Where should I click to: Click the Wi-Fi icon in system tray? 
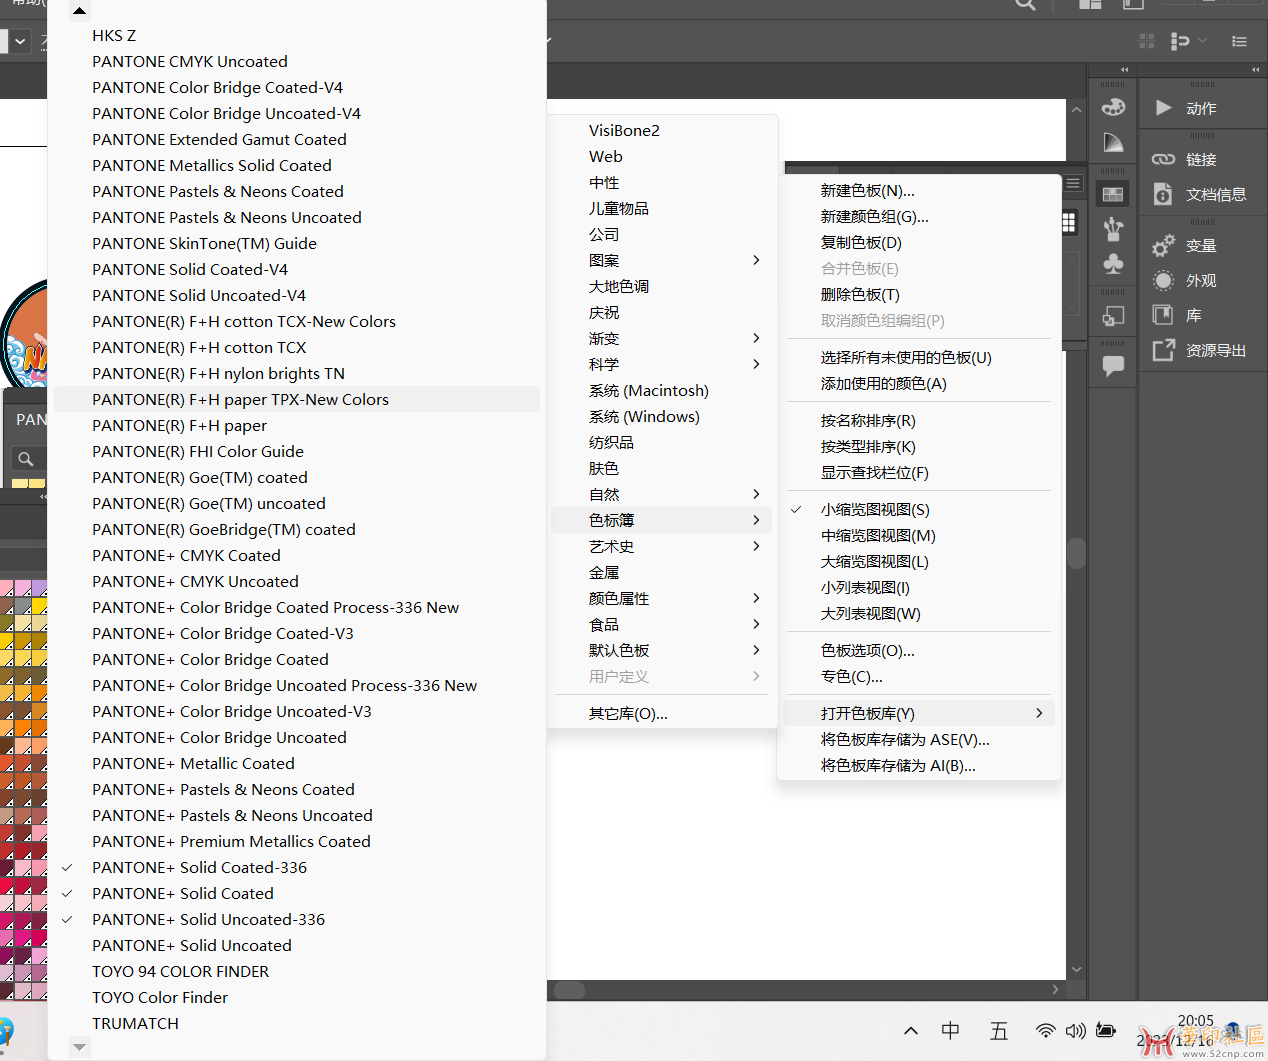(1045, 1030)
